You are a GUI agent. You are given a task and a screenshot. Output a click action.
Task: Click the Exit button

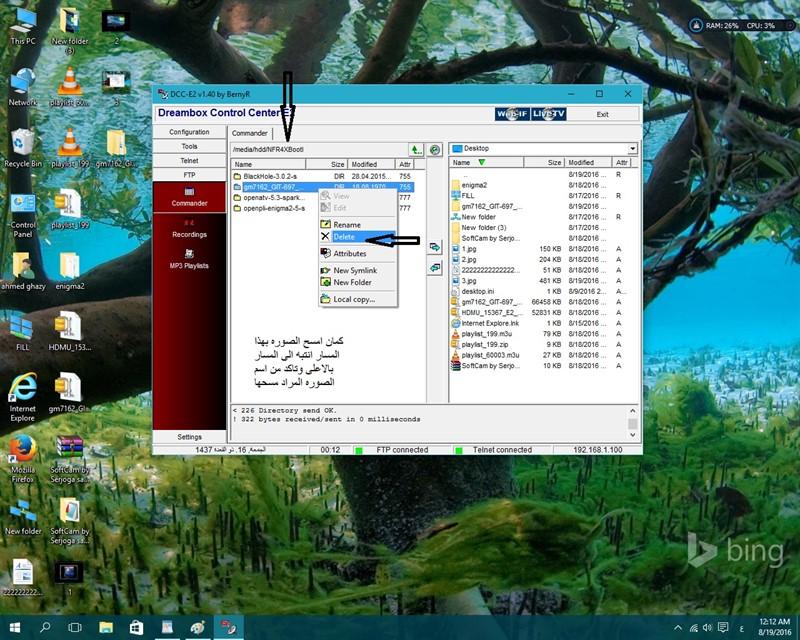coord(603,114)
